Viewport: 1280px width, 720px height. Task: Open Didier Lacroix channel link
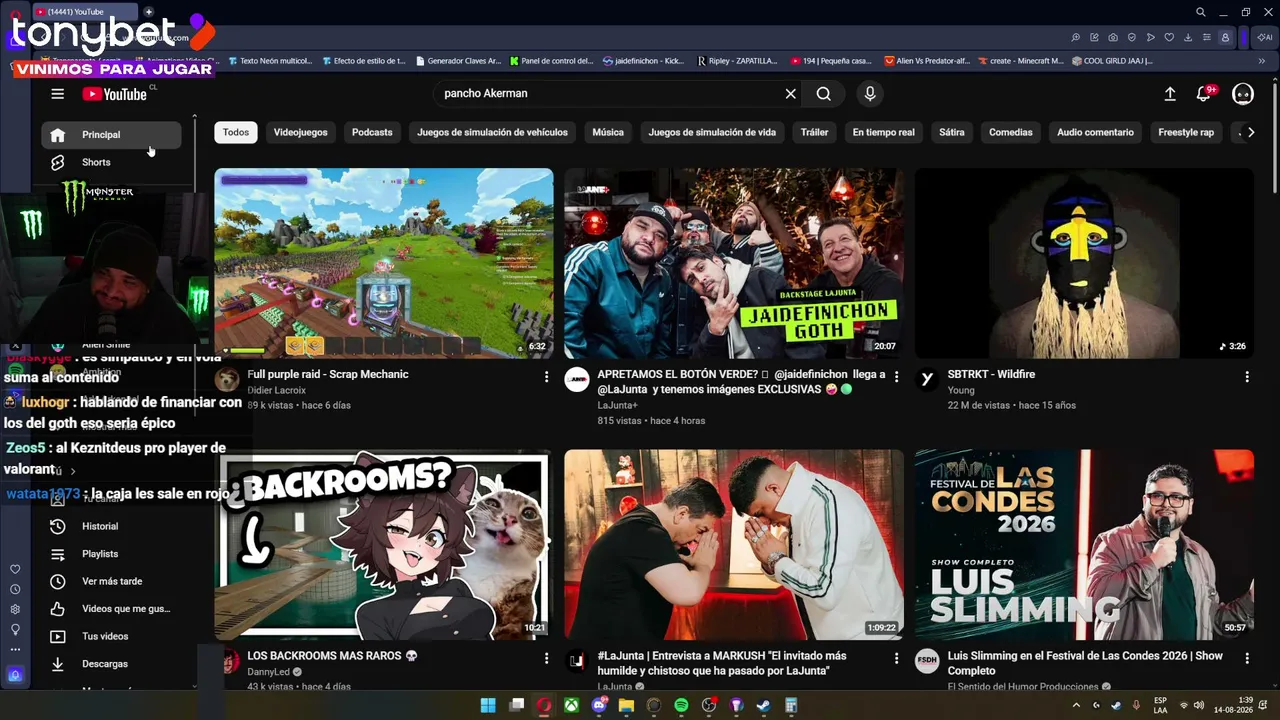pyautogui.click(x=277, y=390)
